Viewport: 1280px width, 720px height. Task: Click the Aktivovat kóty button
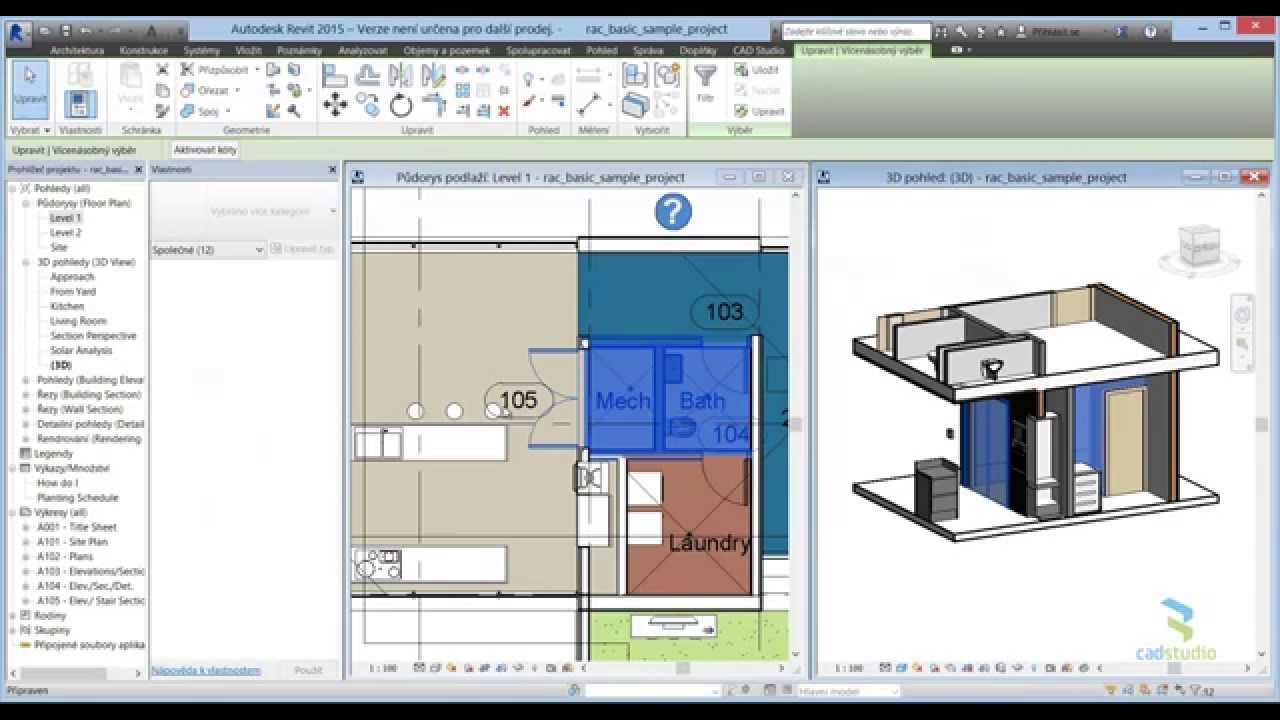pyautogui.click(x=205, y=150)
